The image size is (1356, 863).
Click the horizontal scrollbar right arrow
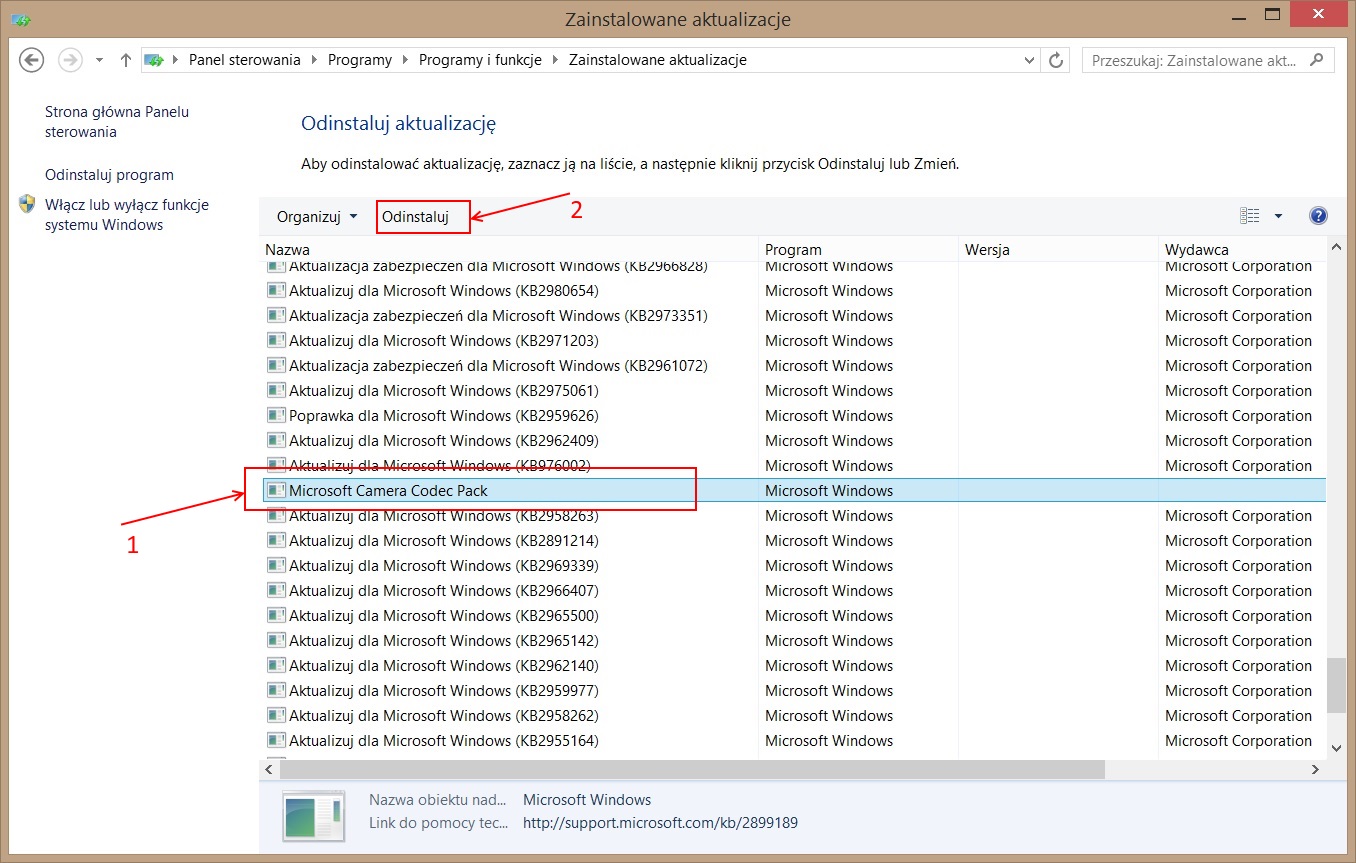coord(1315,769)
